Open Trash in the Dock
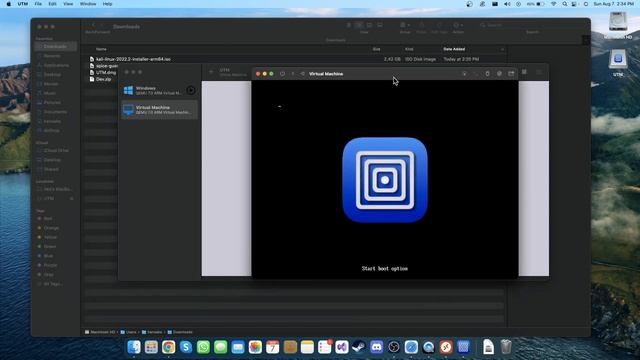 pos(506,347)
